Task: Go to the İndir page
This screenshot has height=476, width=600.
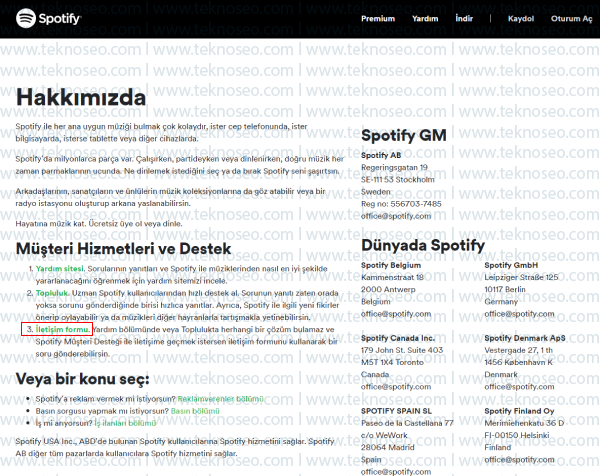Action: 464,18
